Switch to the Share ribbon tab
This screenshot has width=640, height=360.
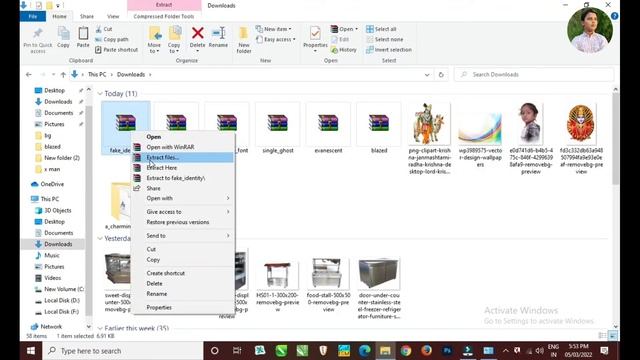tap(87, 16)
